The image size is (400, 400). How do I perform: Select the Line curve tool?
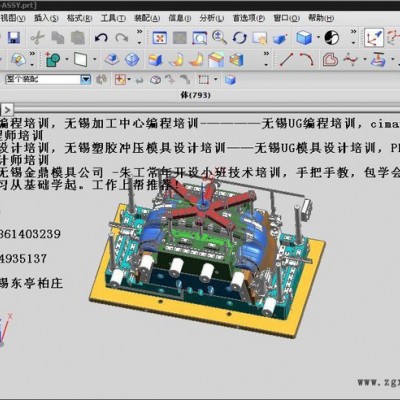point(286,60)
